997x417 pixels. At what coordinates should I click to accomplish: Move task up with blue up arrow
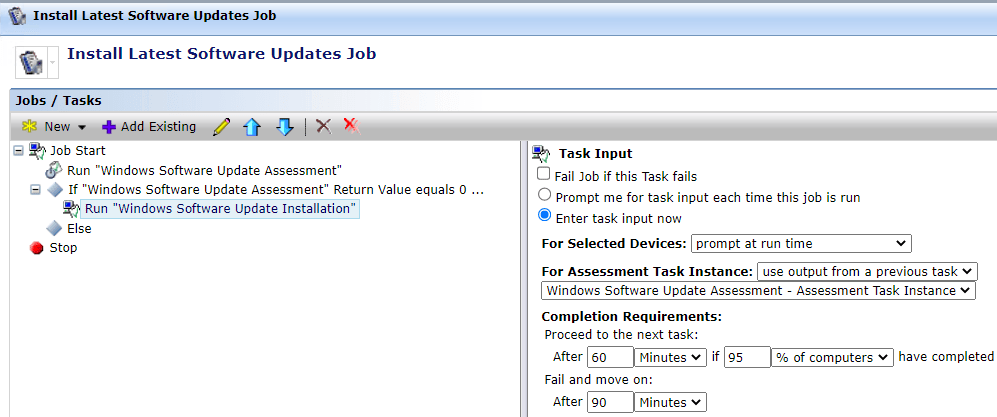pos(252,127)
